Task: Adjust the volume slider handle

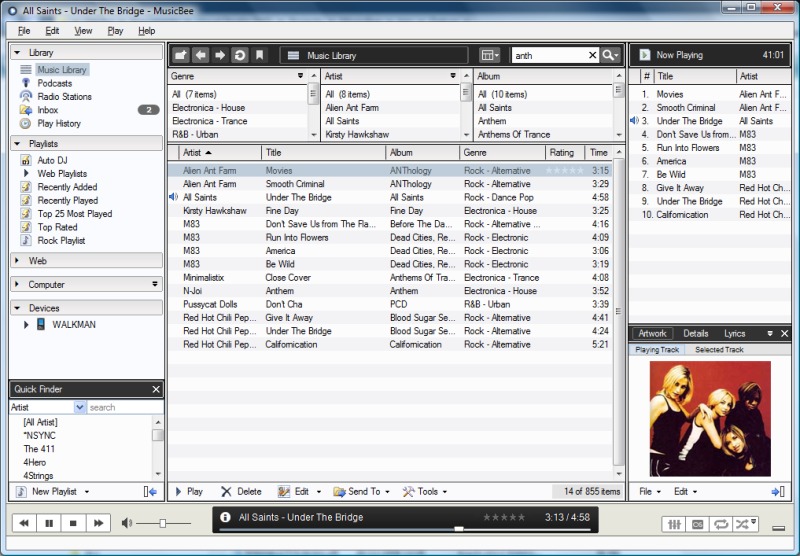Action: [162, 523]
